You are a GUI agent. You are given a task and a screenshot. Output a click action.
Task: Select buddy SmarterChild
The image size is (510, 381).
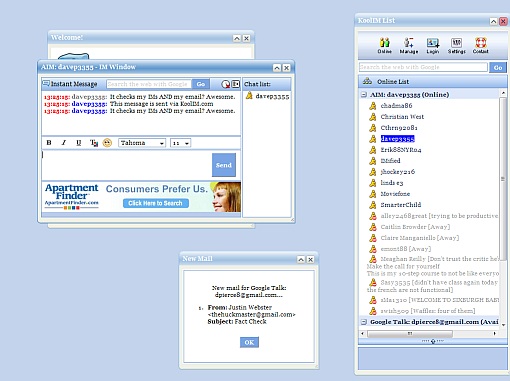pyautogui.click(x=401, y=205)
